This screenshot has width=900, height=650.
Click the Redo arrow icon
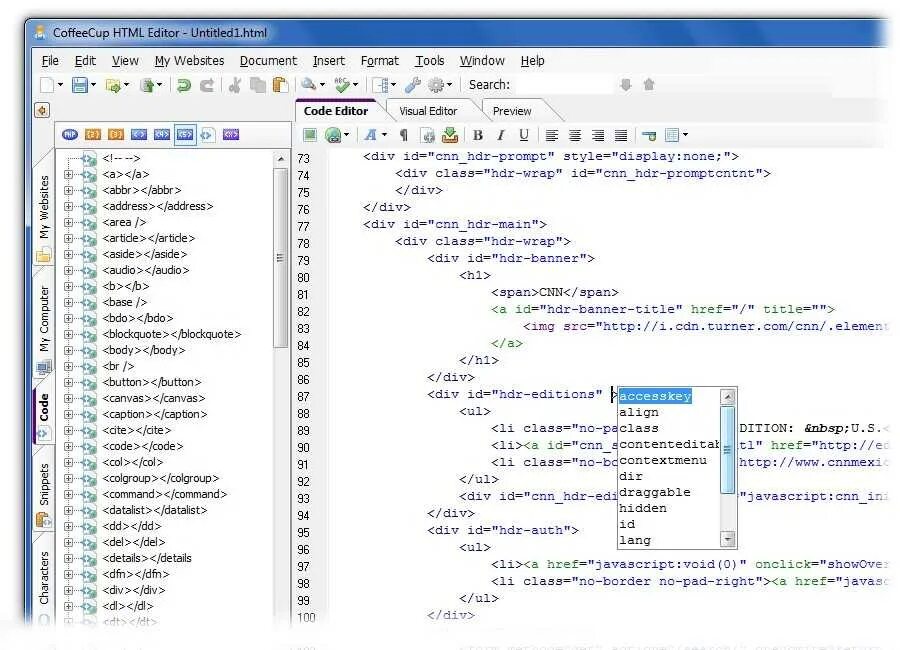tap(207, 86)
